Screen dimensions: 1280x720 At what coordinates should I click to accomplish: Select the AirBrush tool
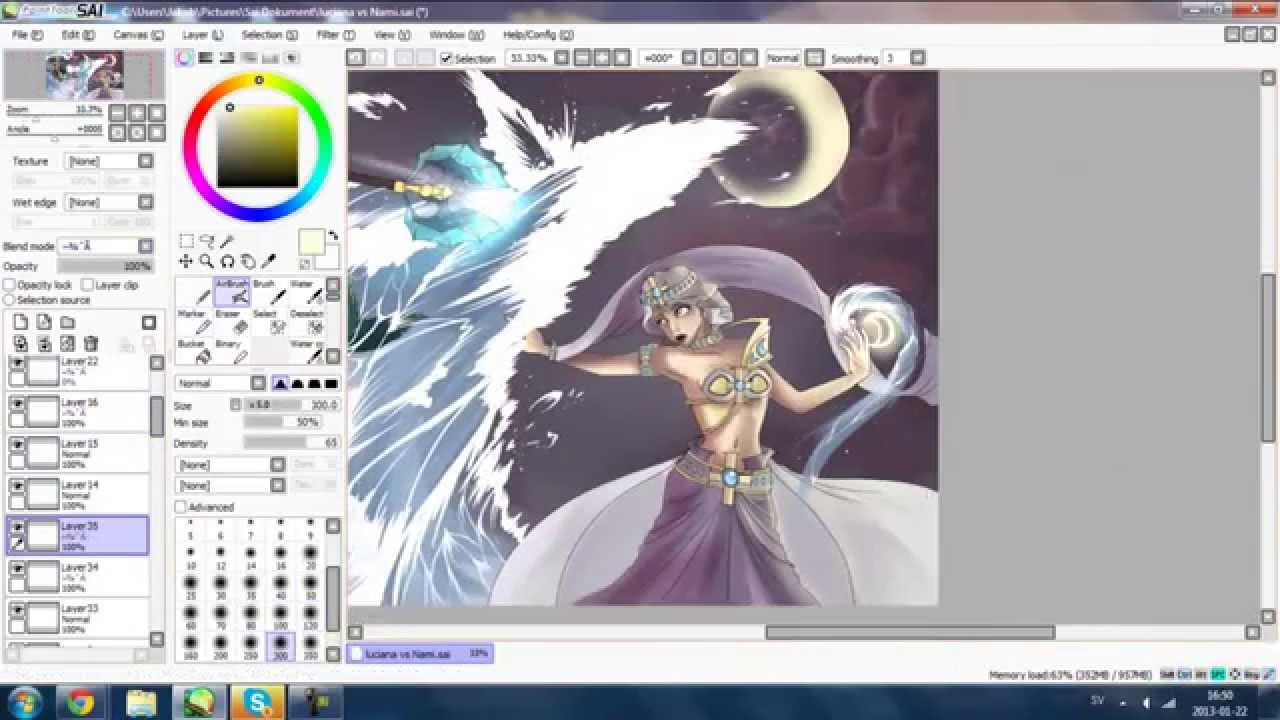231,291
